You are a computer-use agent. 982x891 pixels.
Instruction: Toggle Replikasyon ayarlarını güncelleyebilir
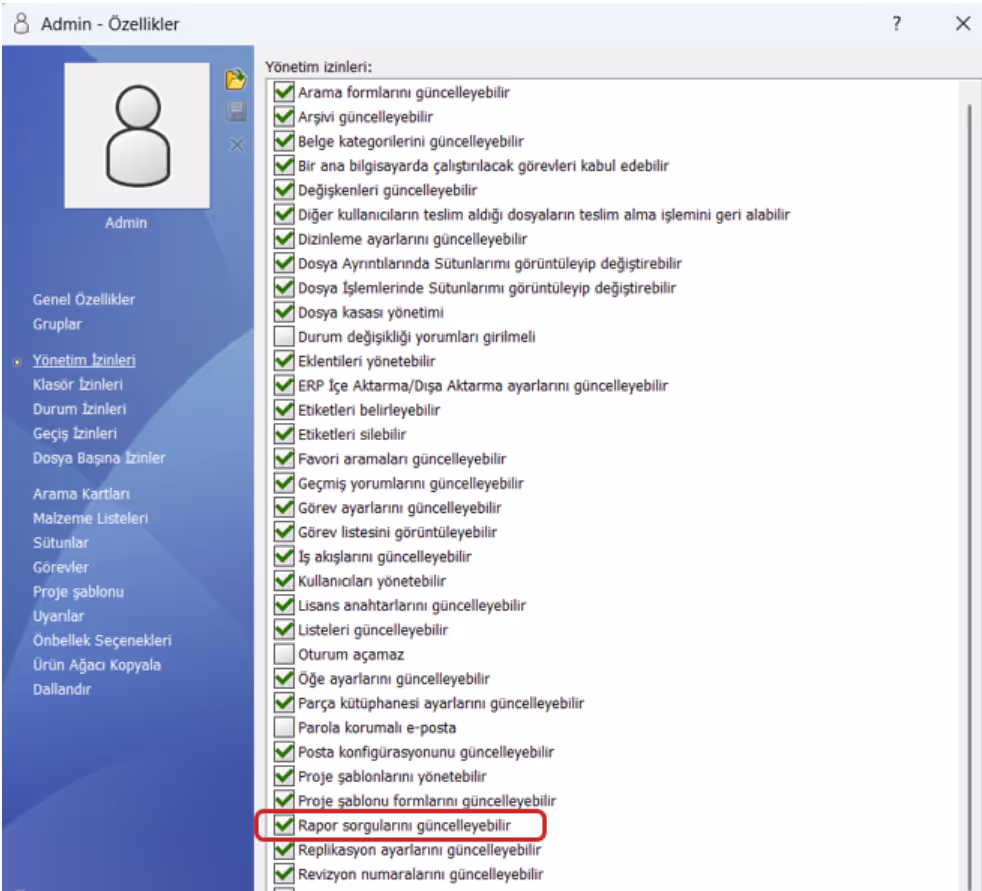[x=284, y=849]
